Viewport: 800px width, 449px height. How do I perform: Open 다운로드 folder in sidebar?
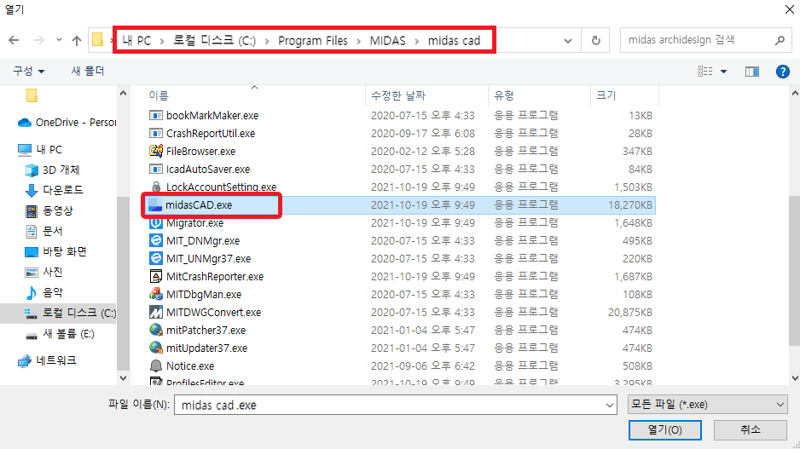[x=54, y=190]
